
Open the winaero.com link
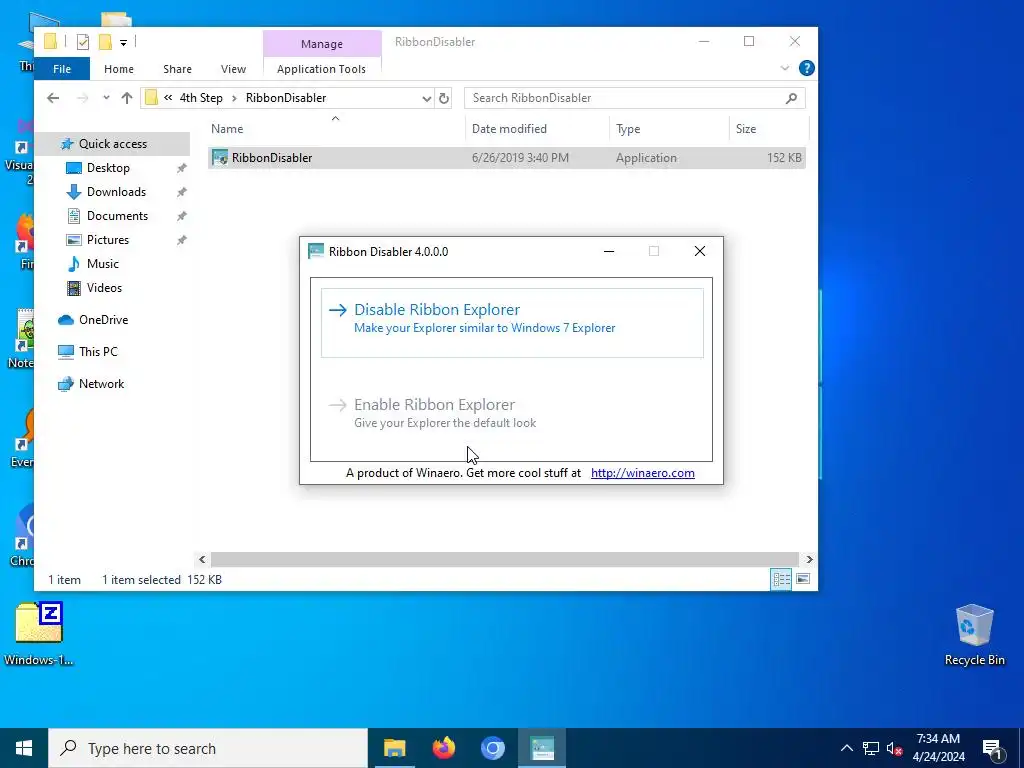click(x=643, y=473)
